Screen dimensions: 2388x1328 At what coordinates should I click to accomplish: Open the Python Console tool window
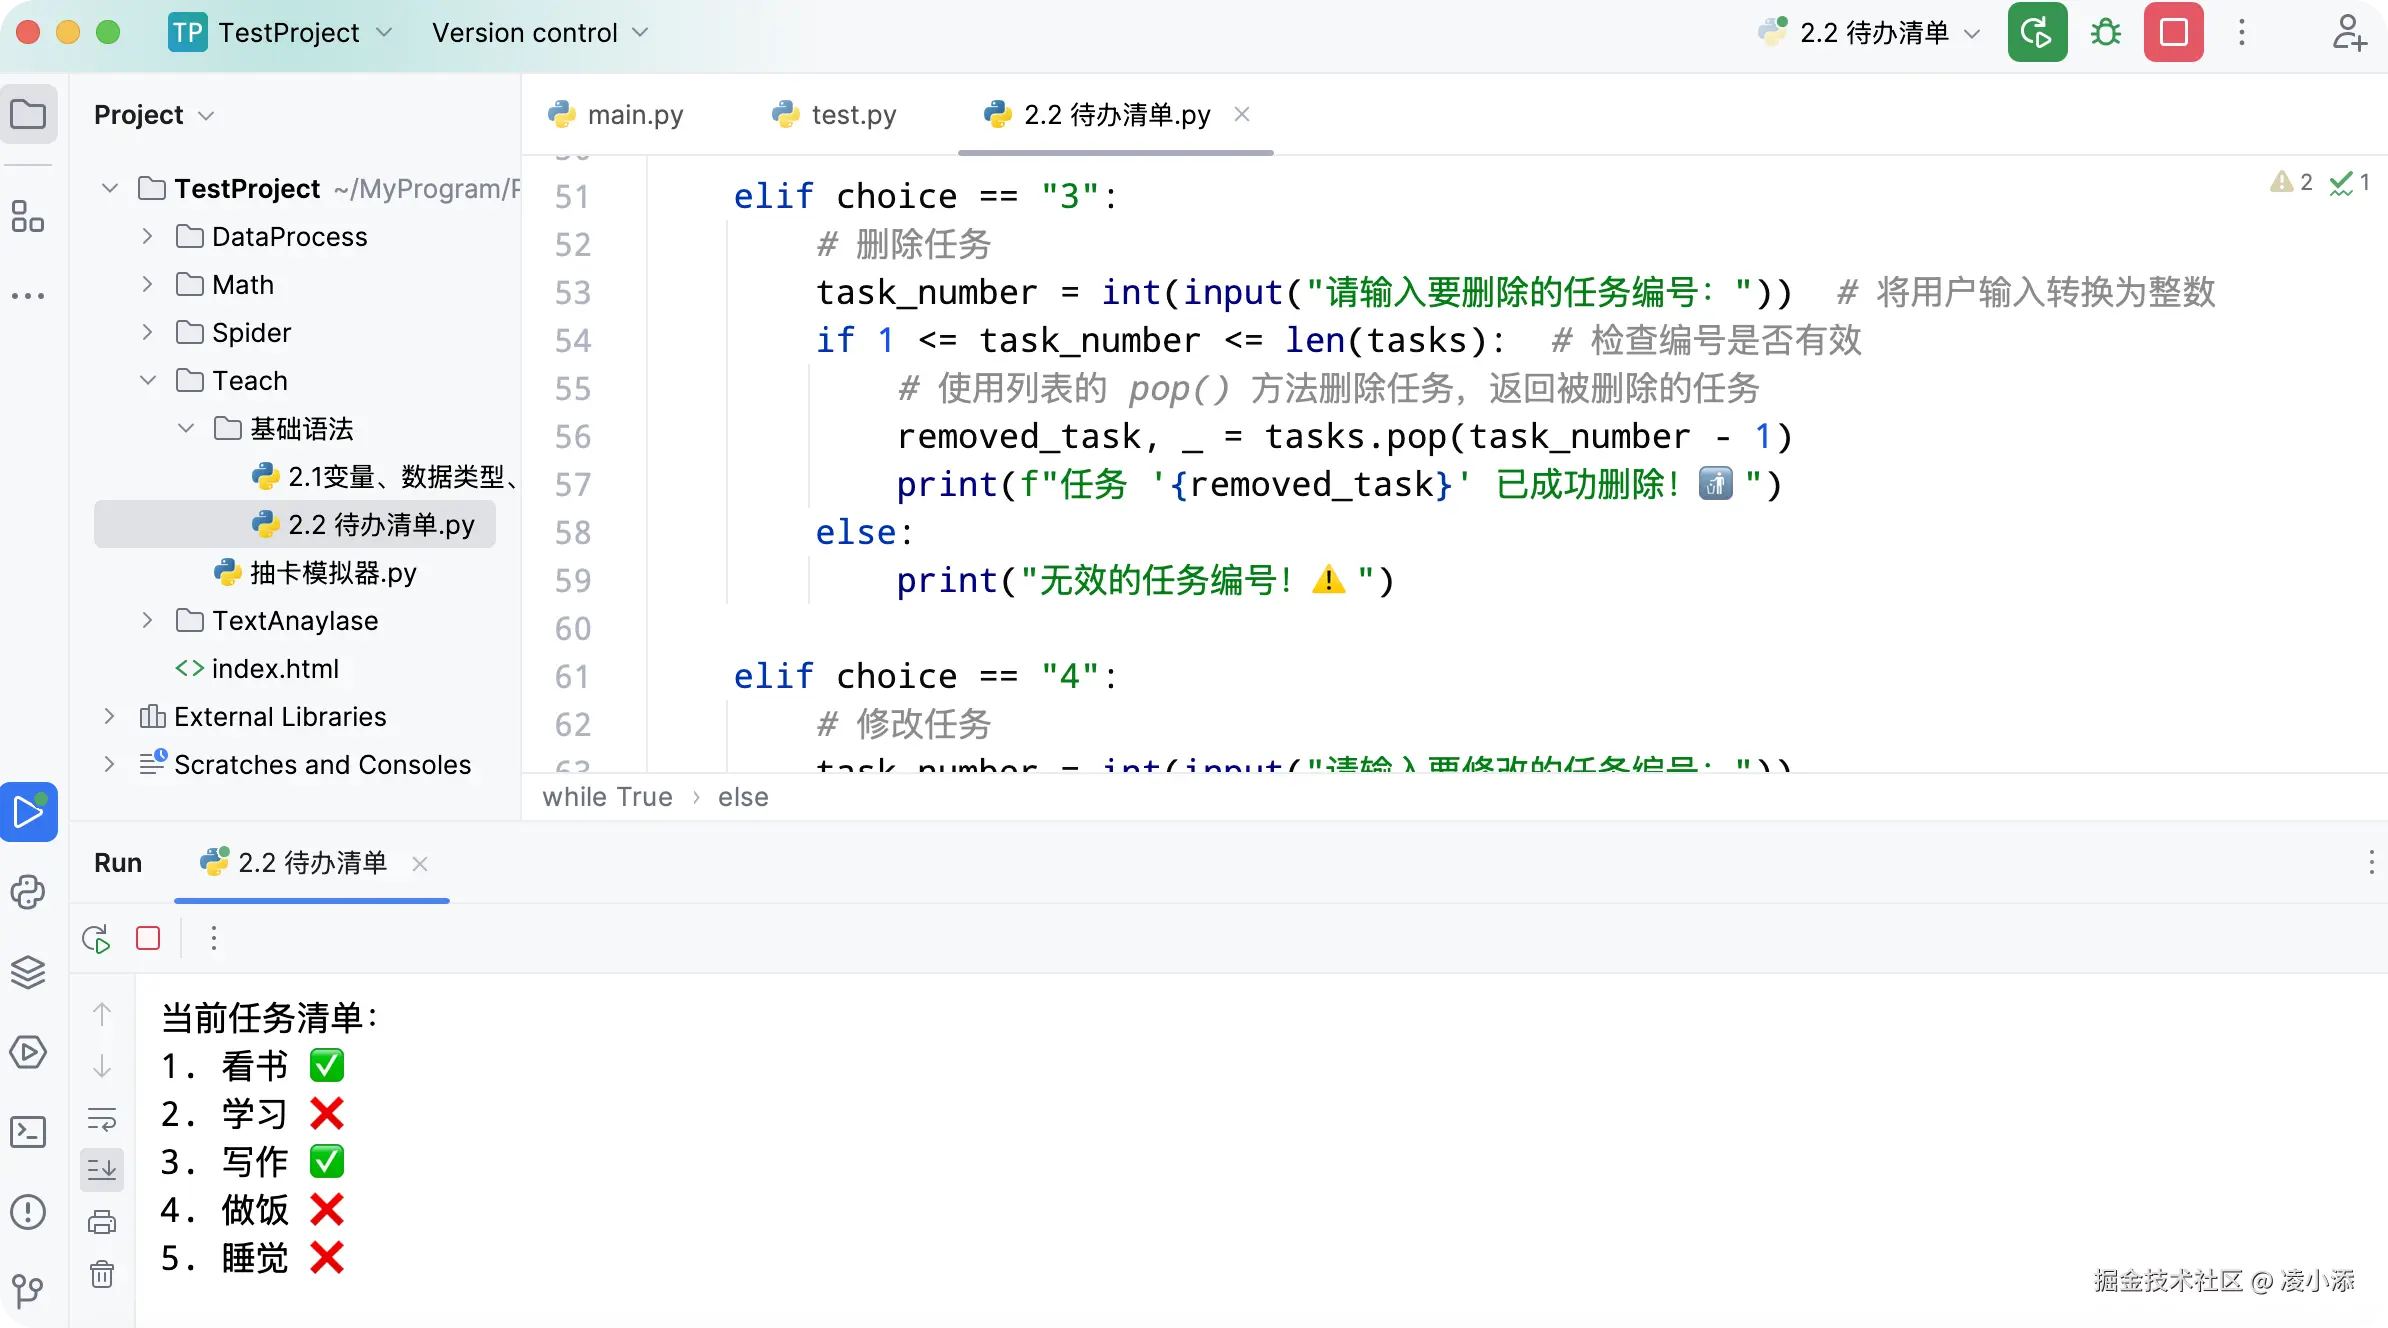[28, 892]
